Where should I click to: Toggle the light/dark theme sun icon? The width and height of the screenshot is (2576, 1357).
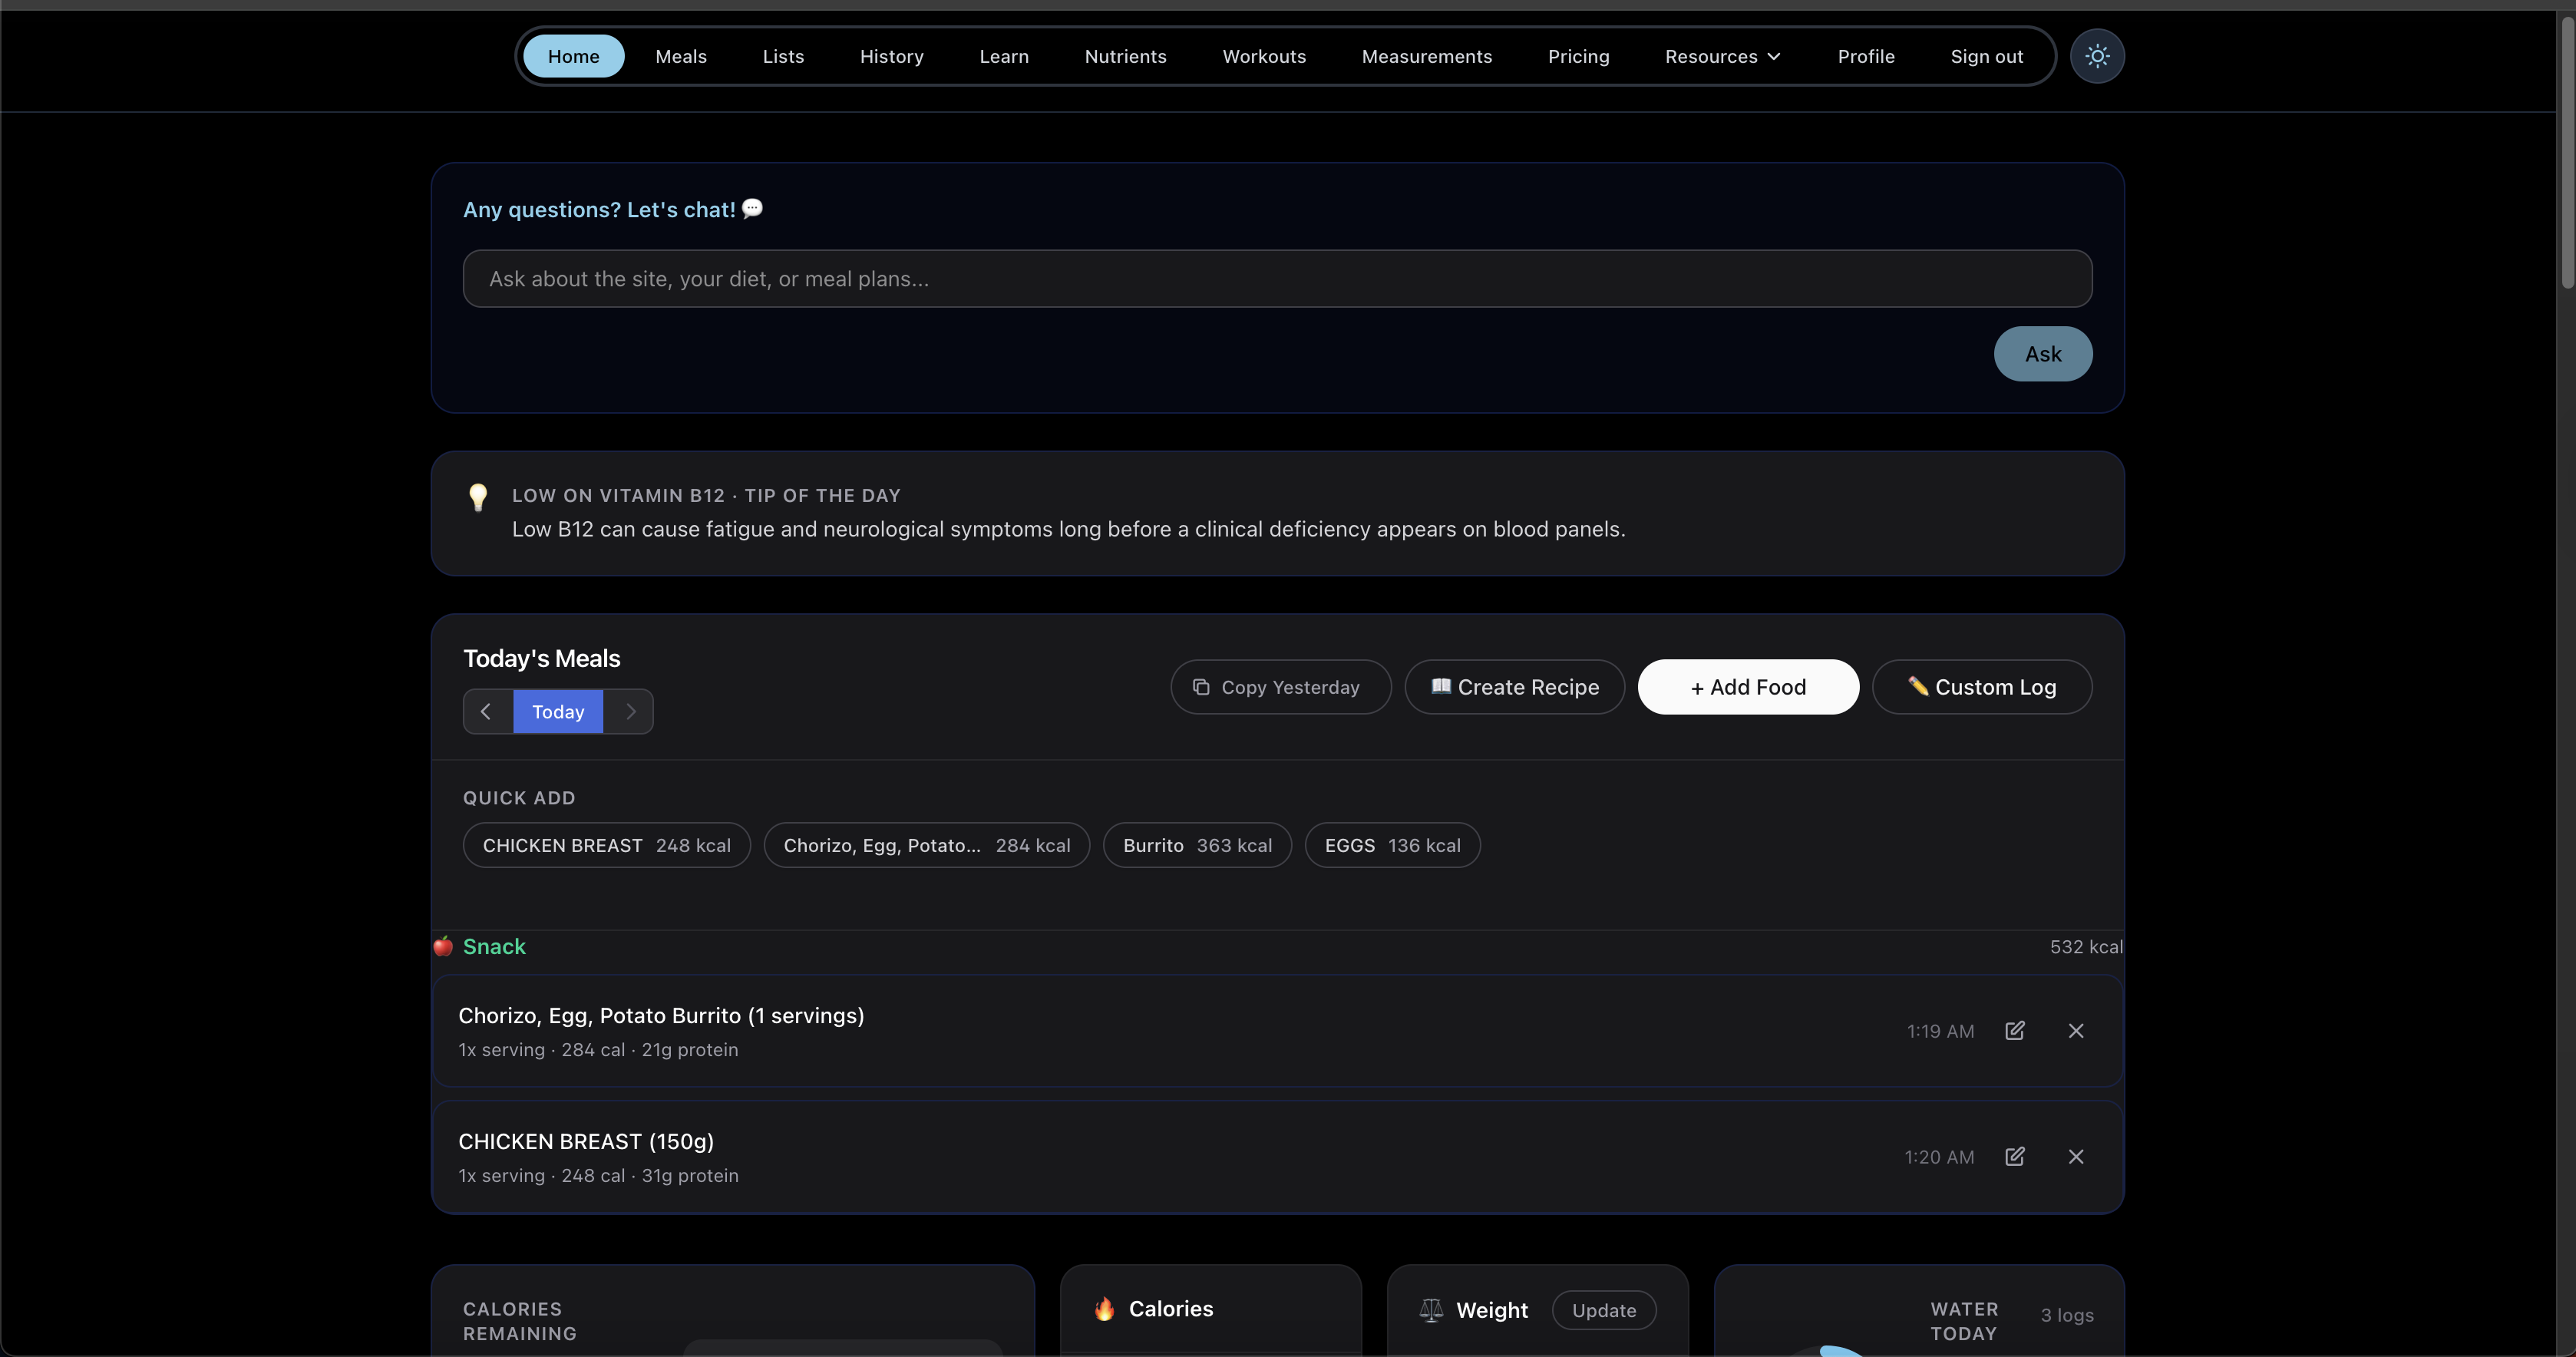click(2097, 56)
